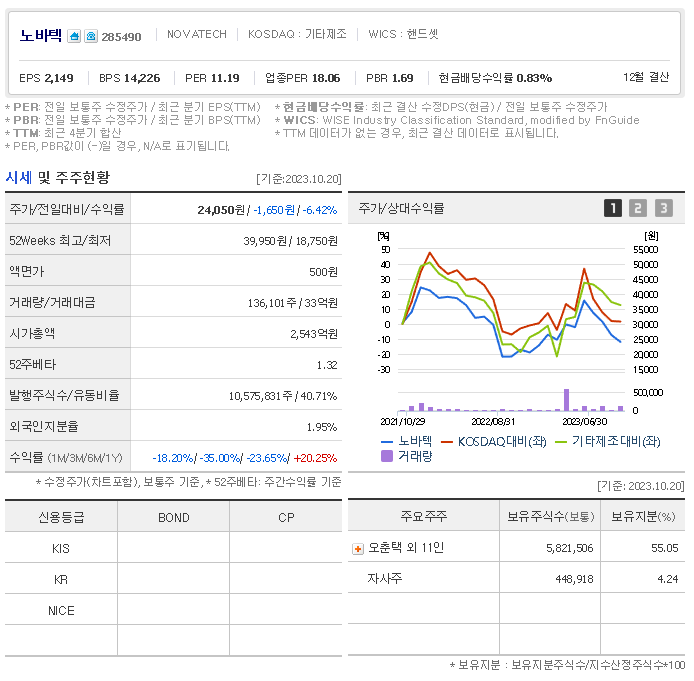Click the KOSDAQ대비(좌) red legend entry
The width and height of the screenshot is (694, 681).
[494, 441]
